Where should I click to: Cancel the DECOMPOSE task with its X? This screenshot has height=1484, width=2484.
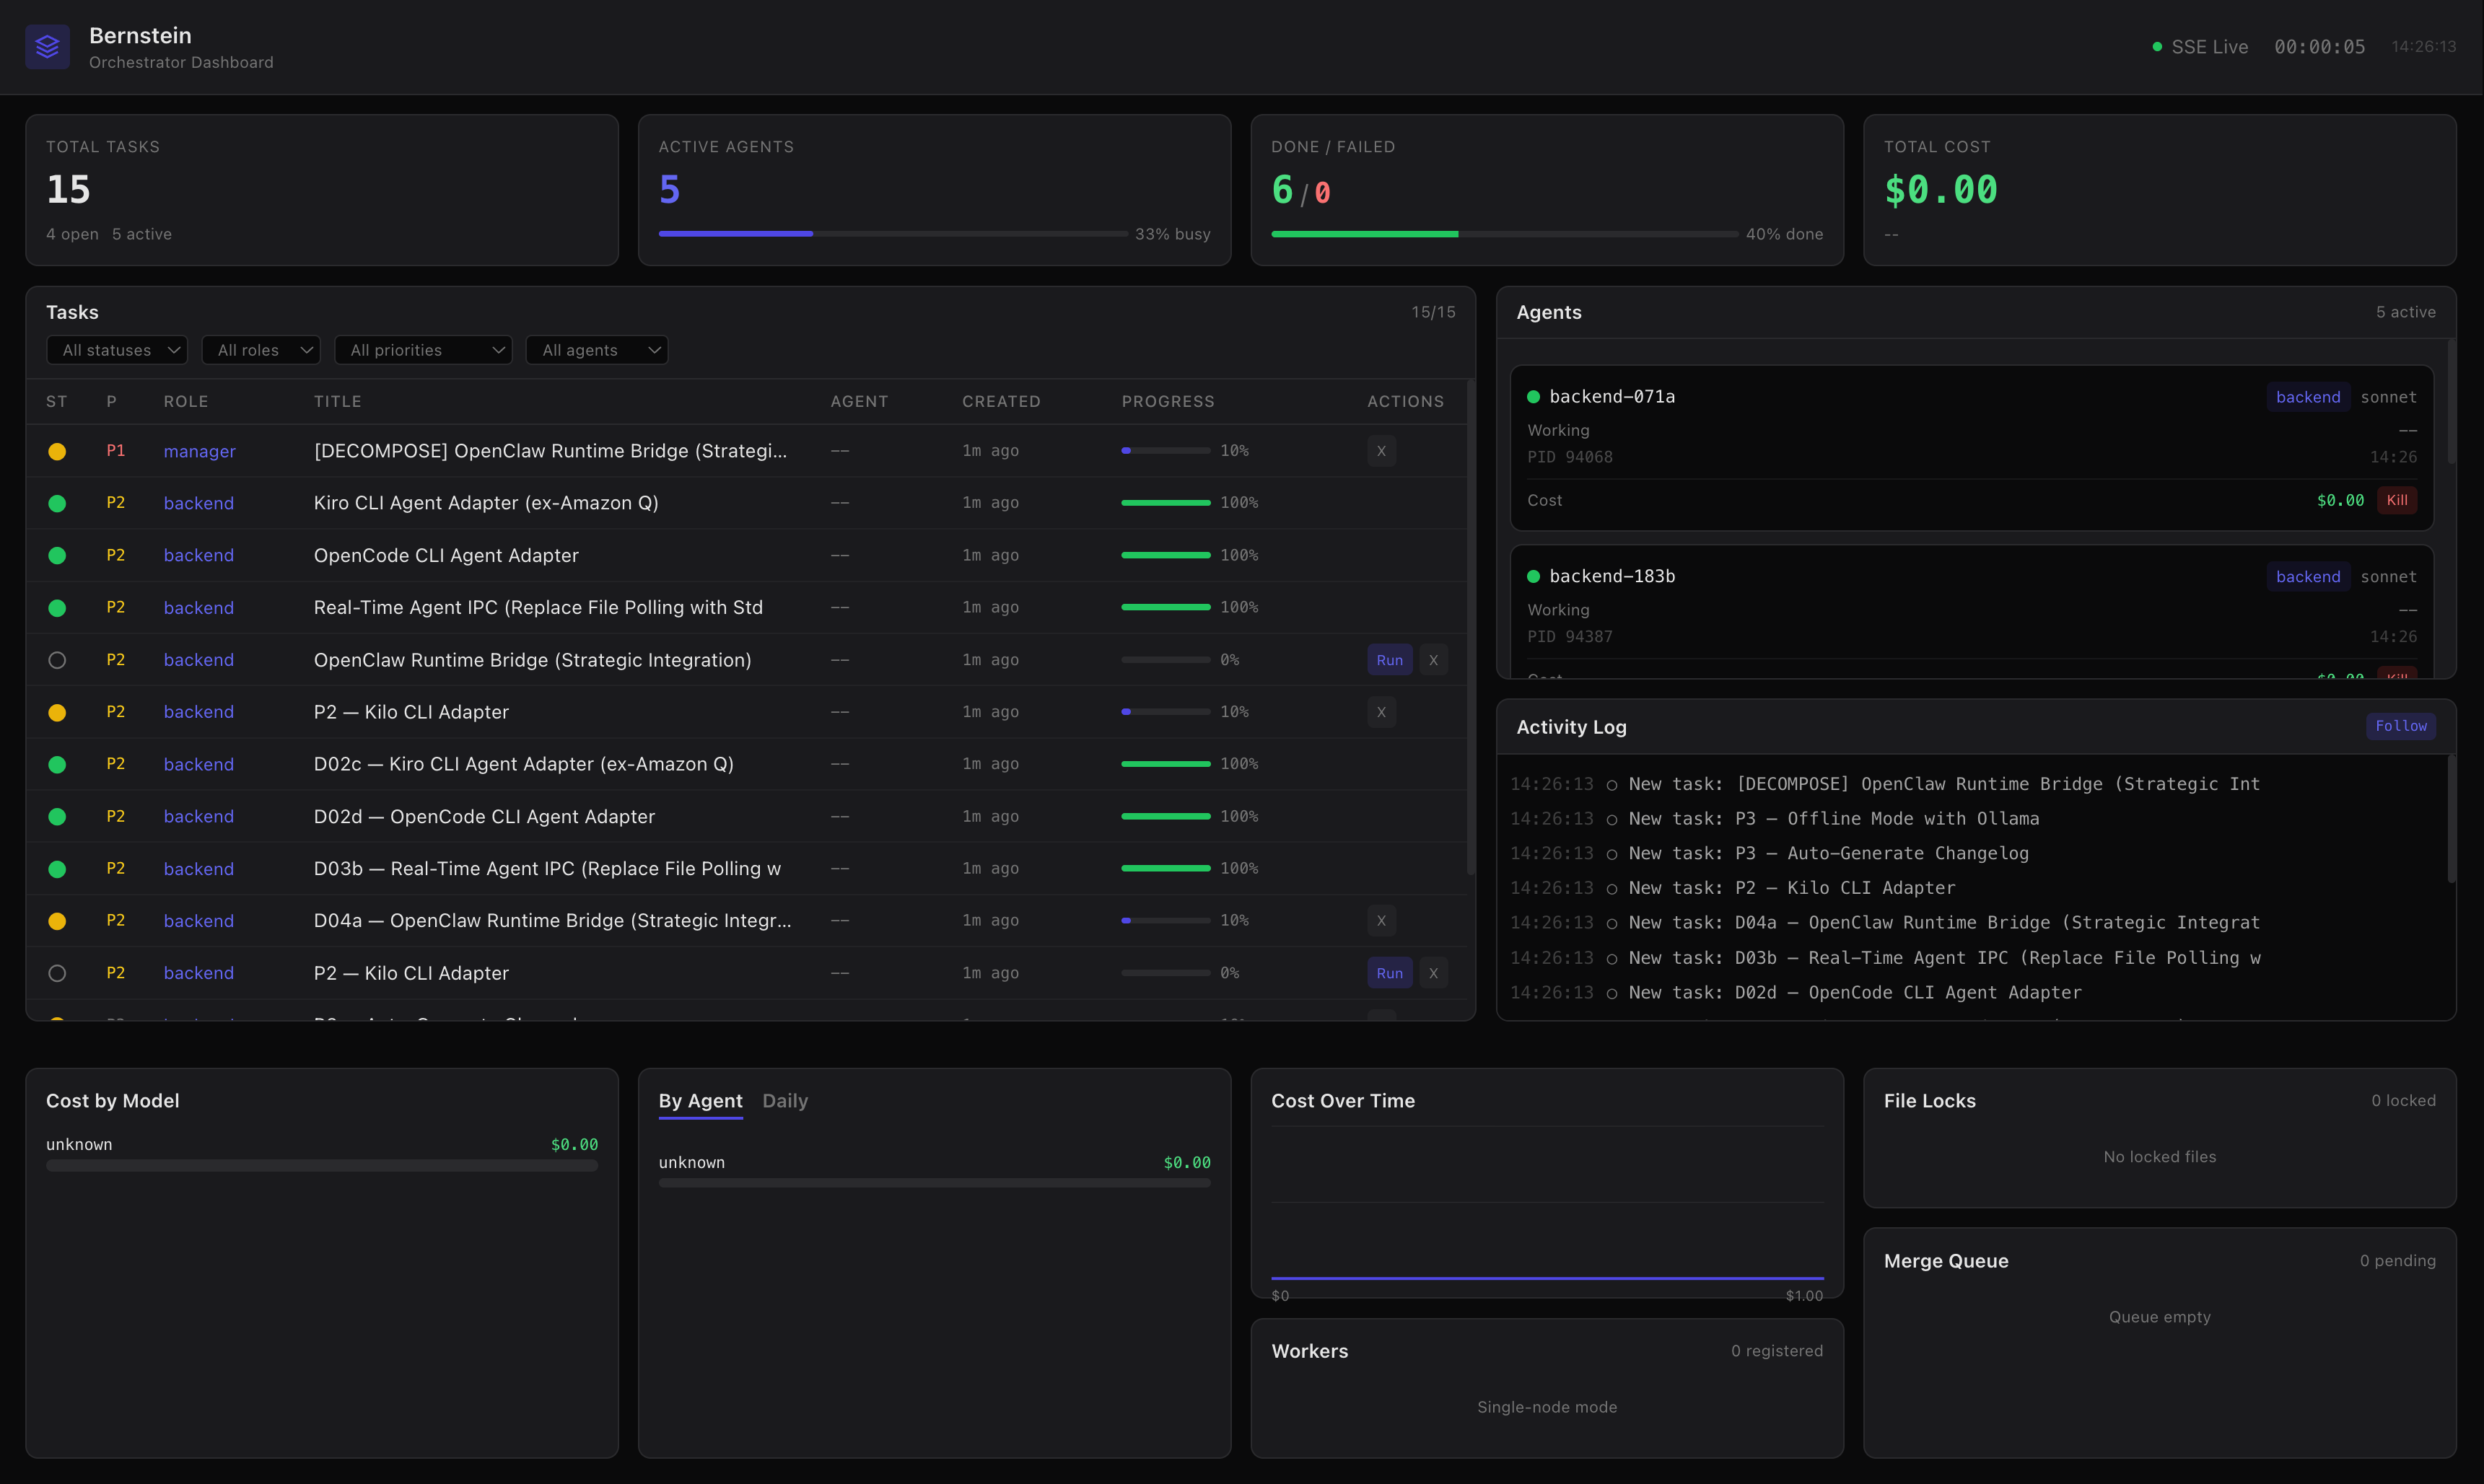1381,451
